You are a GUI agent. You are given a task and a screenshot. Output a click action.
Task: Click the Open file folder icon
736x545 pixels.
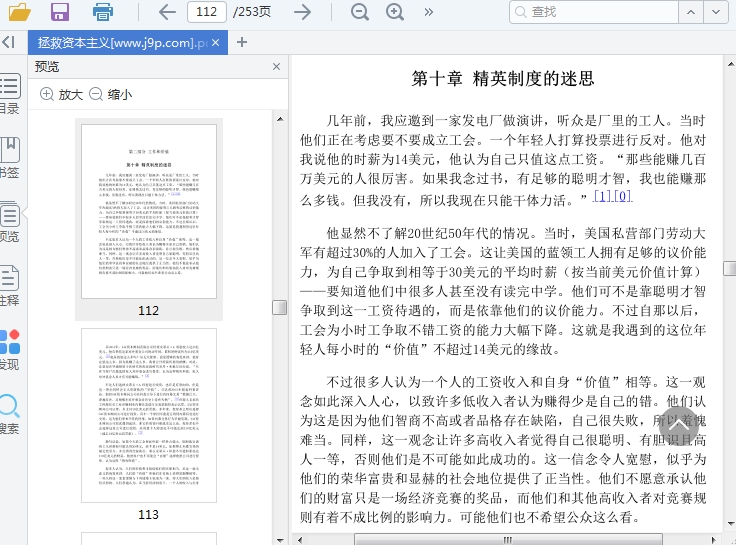(x=18, y=12)
